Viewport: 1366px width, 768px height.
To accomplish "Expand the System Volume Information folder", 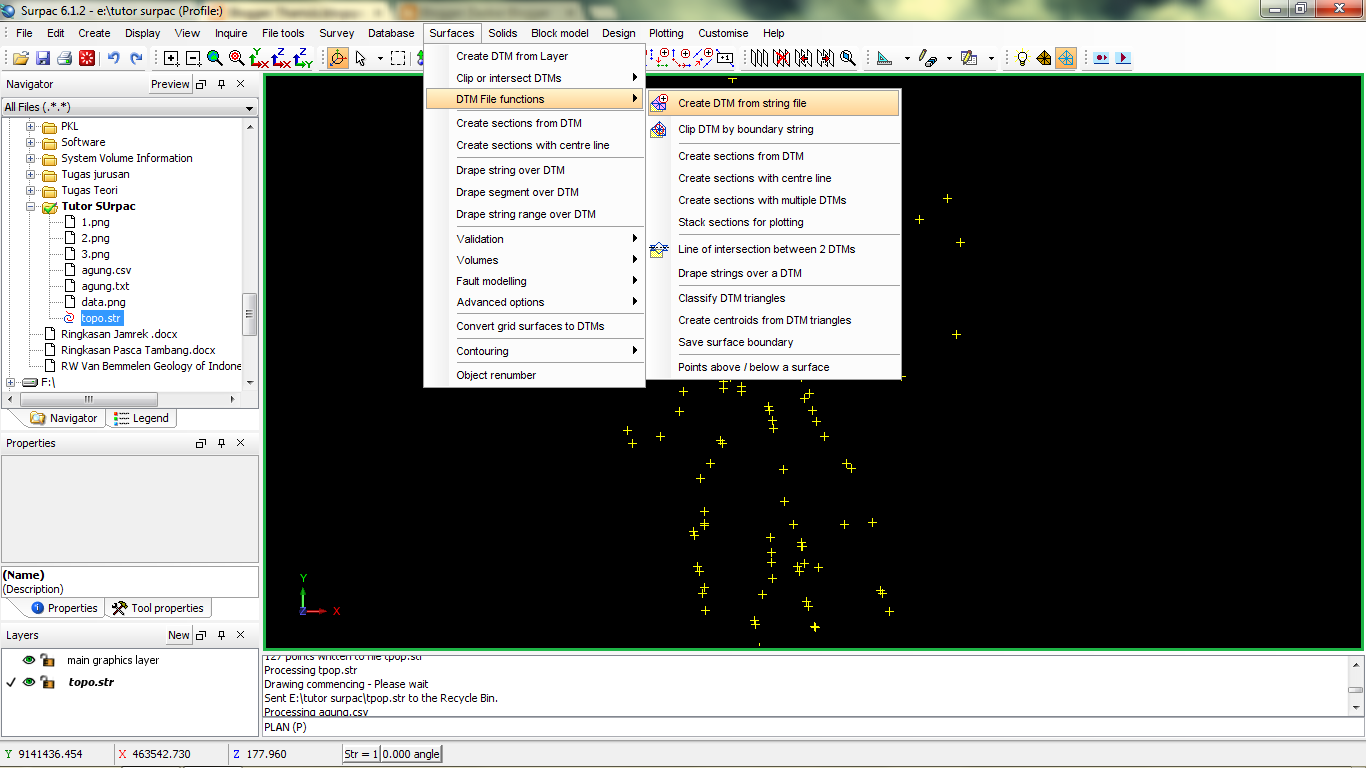I will [x=30, y=158].
